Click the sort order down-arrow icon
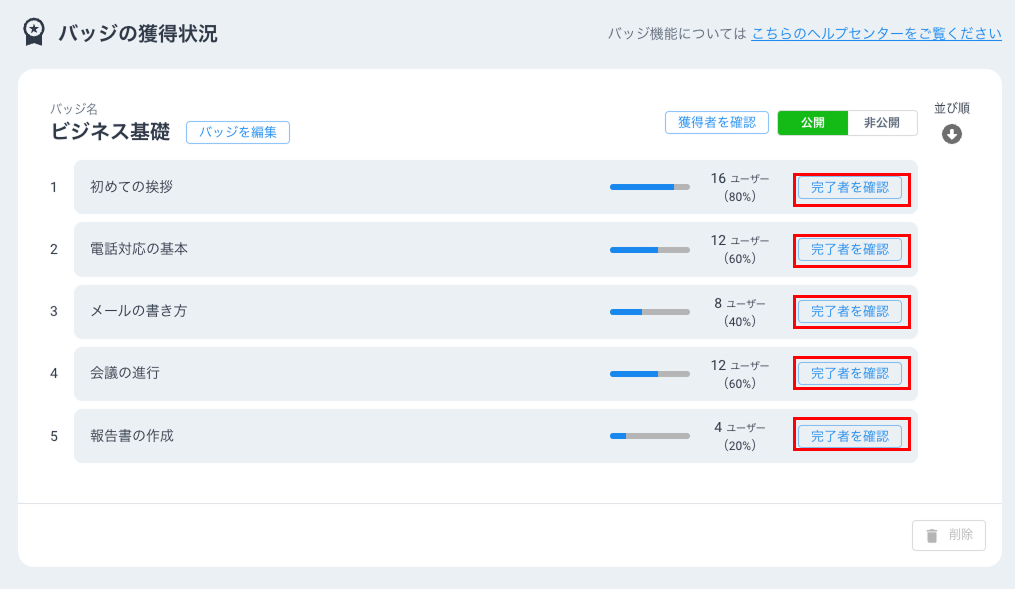Screen dimensions: 1015x589 pos(952,134)
